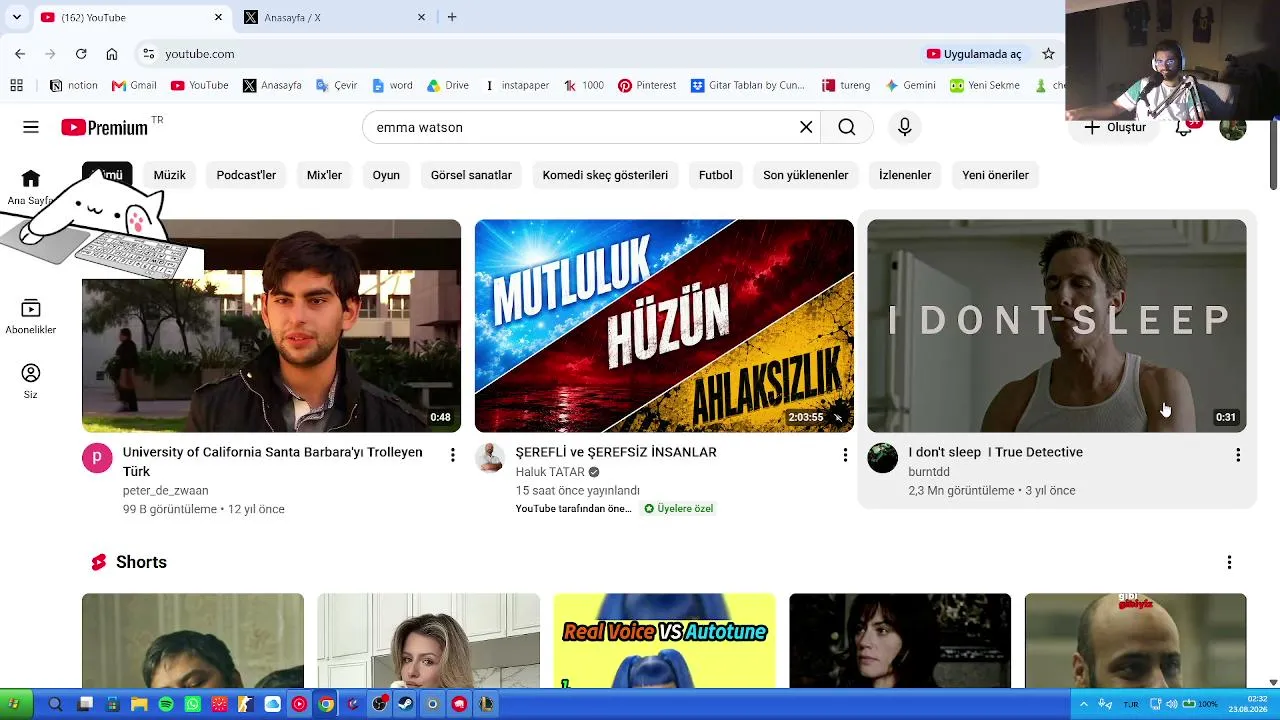
Task: Open the Gmail bookmark
Action: [134, 85]
